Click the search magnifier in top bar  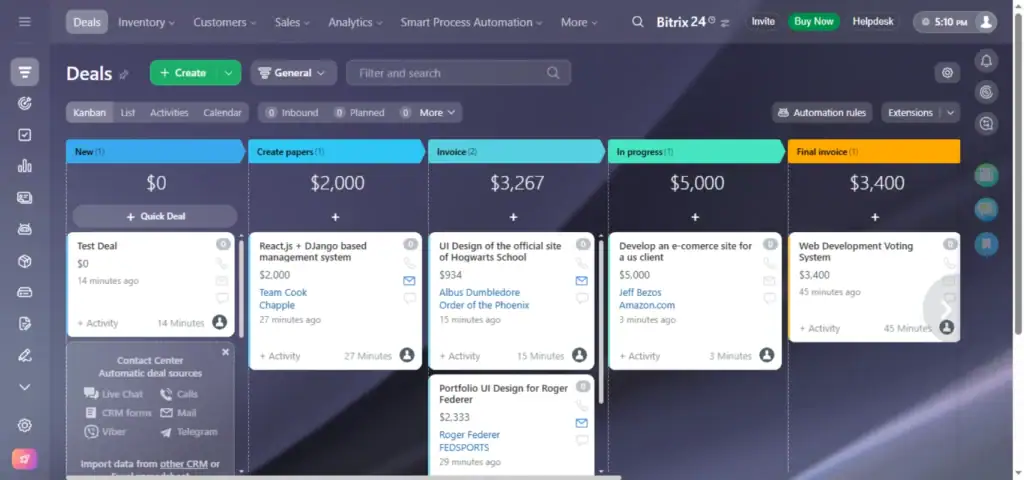pos(638,22)
